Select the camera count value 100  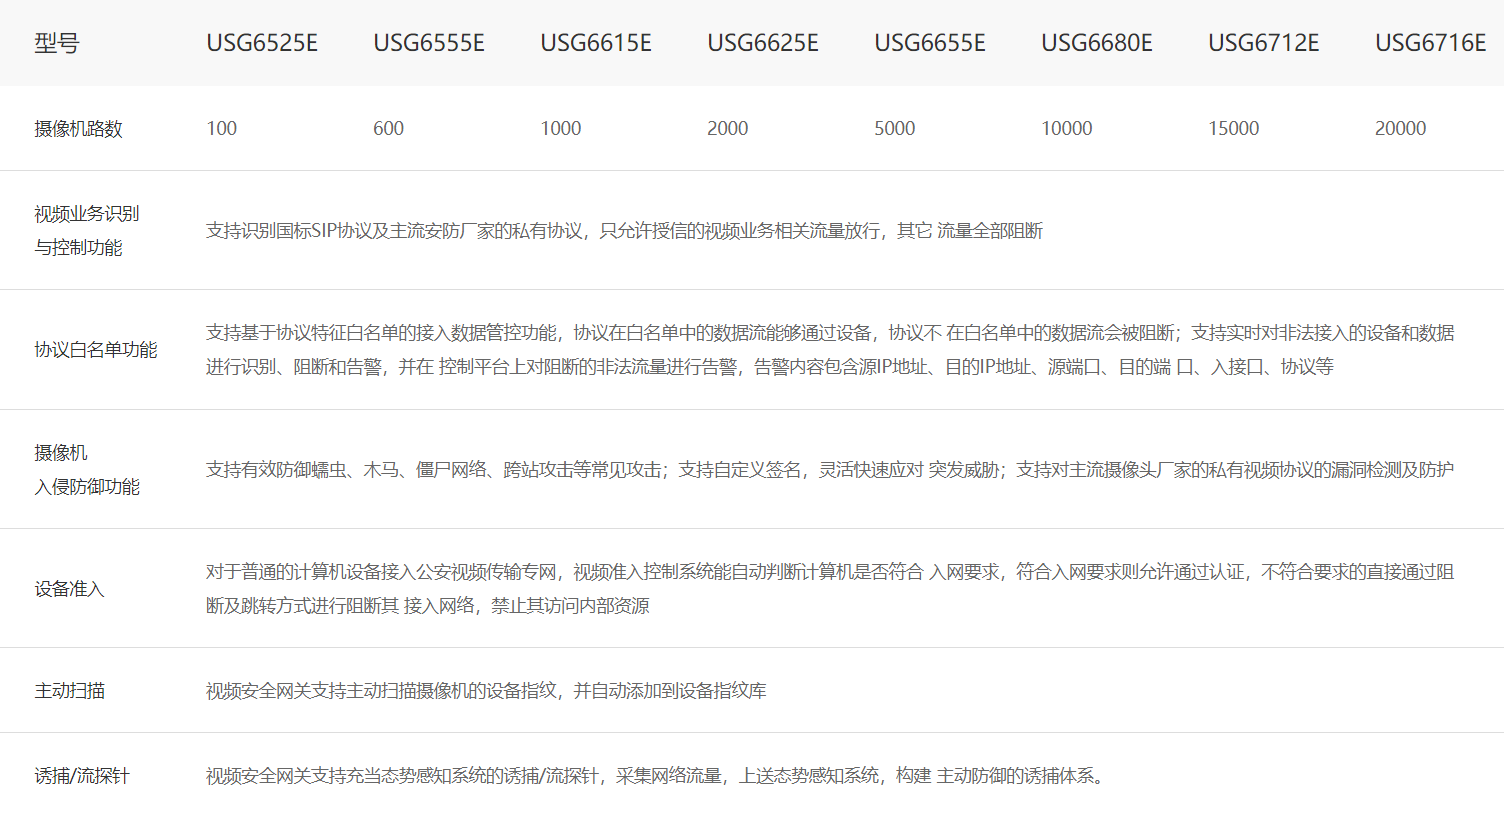[222, 129]
